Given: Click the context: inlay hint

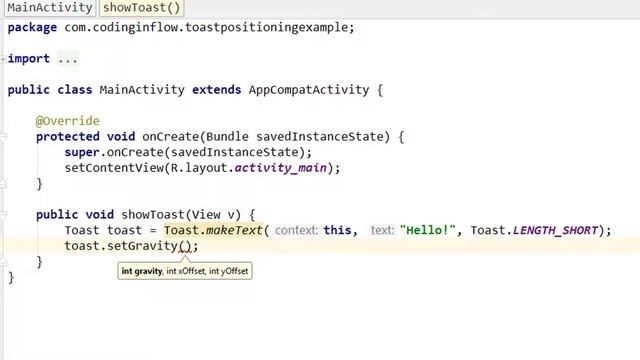Looking at the screenshot, I should coord(296,230).
